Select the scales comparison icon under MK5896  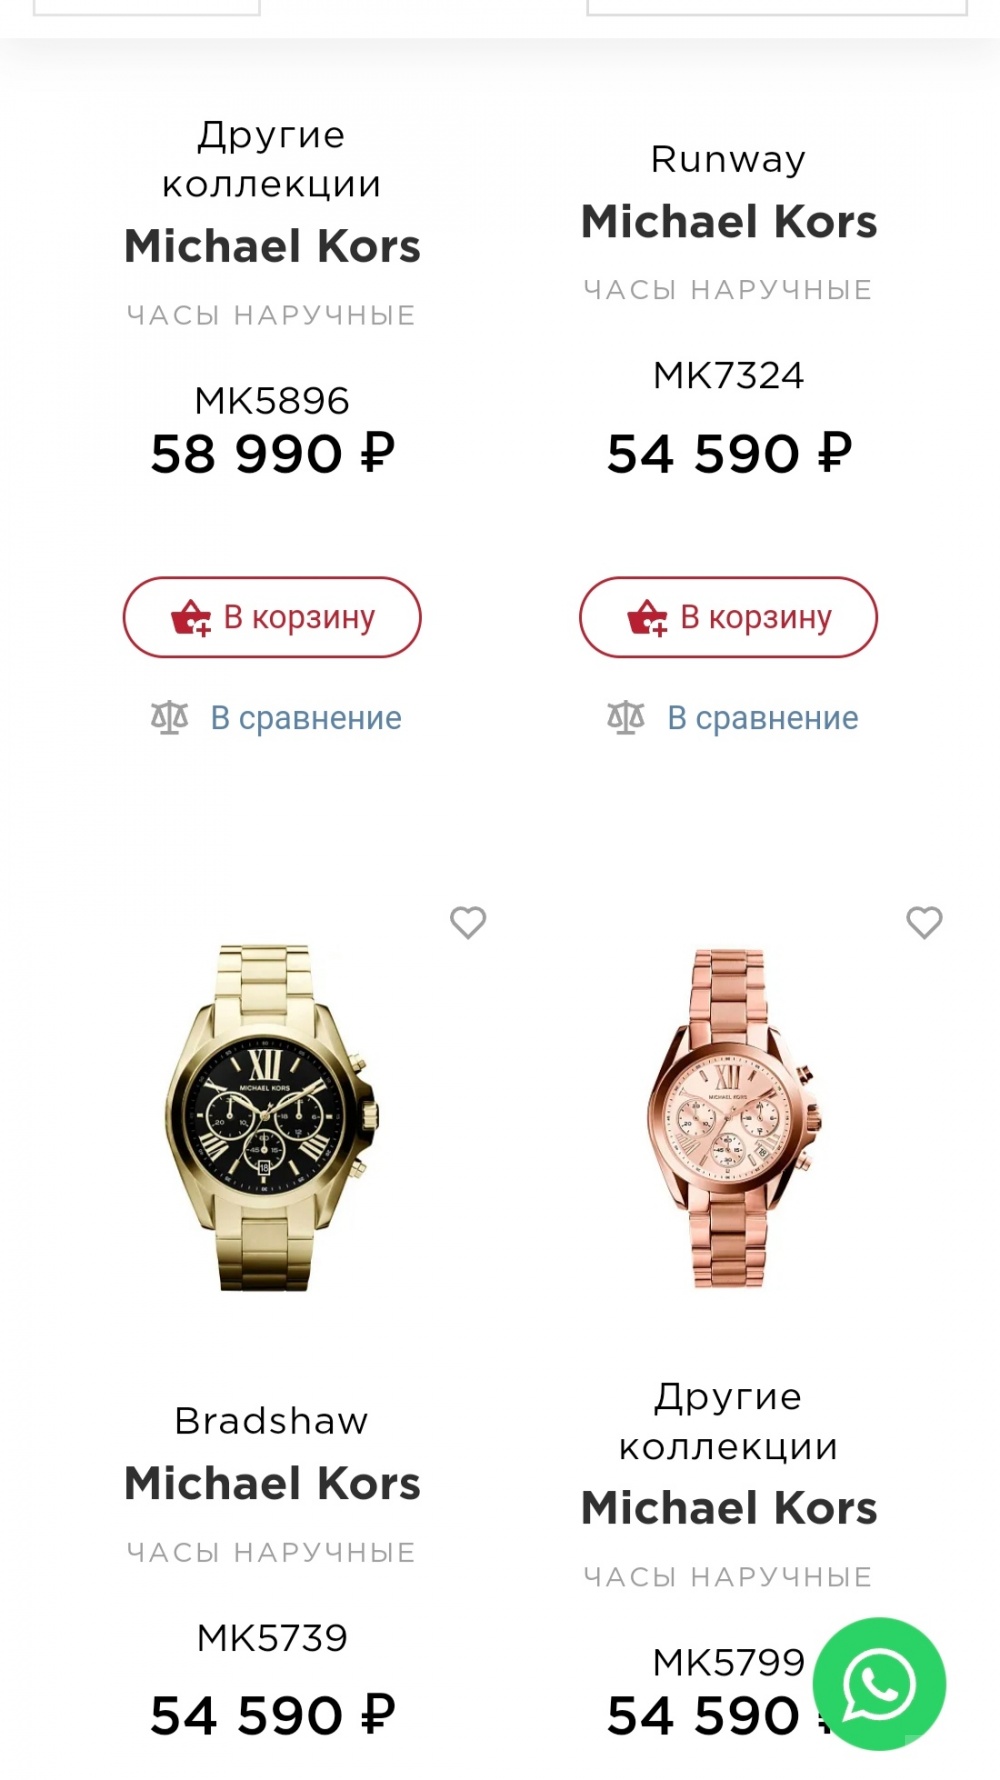[x=171, y=716]
